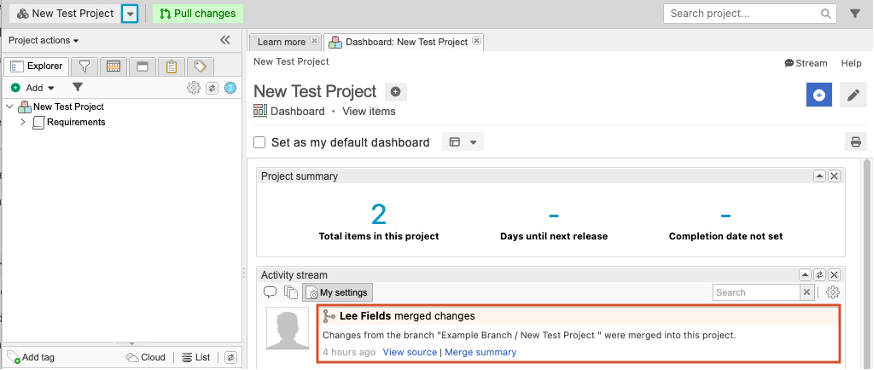874x370 pixels.
Task: Switch to the Learn more tab
Action: [281, 42]
